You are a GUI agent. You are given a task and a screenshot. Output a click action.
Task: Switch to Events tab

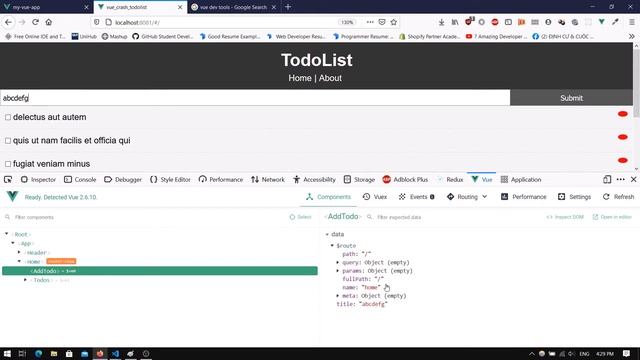(416, 197)
